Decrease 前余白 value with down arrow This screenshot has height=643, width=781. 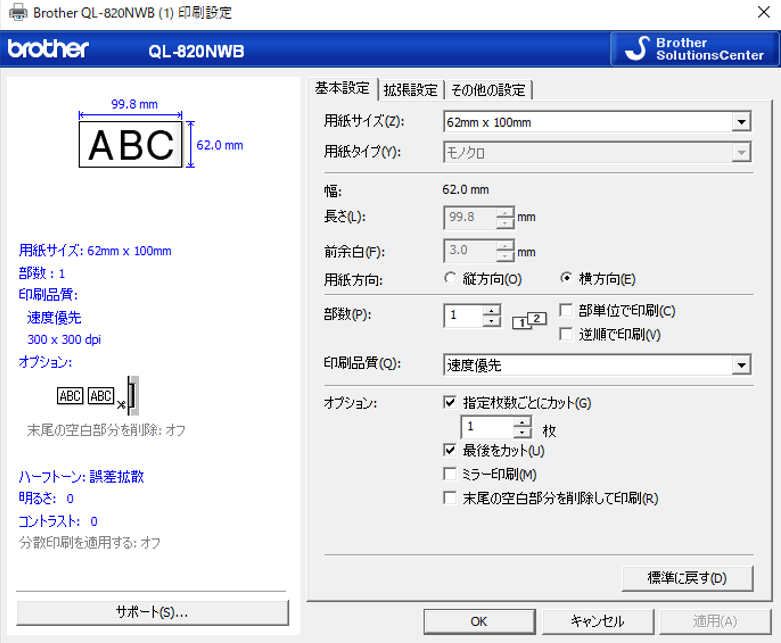click(x=505, y=257)
